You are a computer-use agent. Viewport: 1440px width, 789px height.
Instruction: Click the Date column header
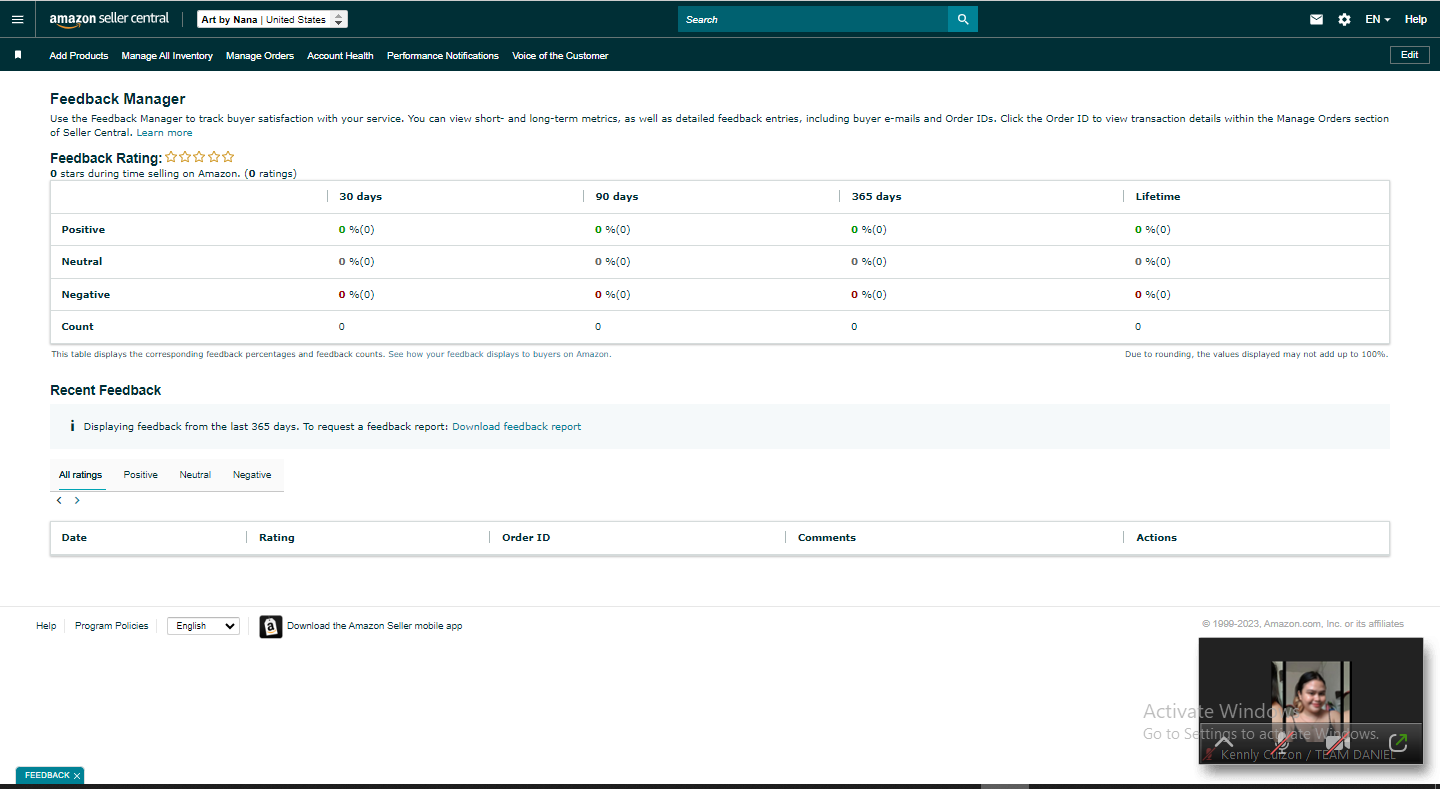(74, 538)
